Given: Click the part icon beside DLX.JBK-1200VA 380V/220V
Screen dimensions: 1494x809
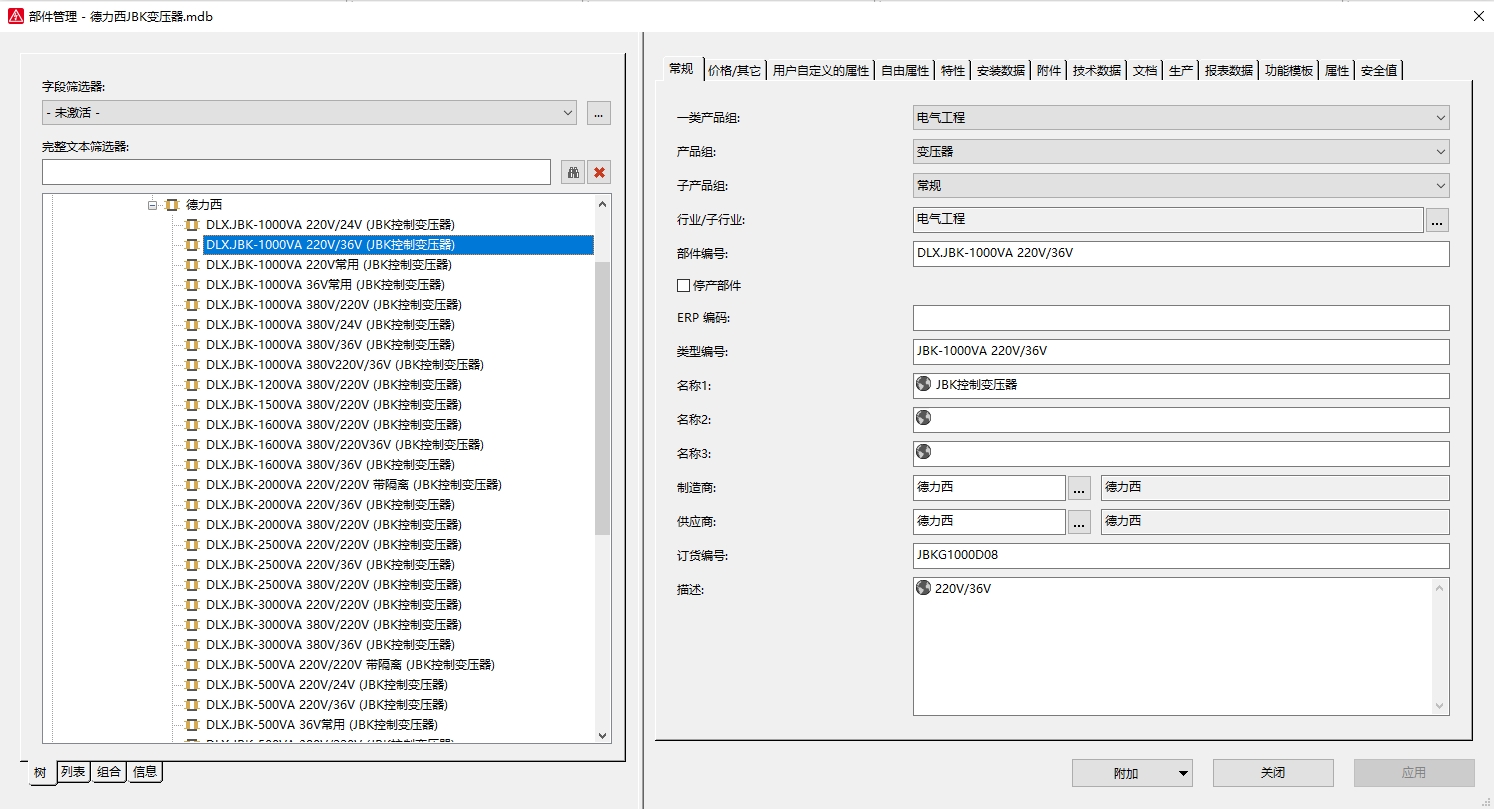Looking at the screenshot, I should pyautogui.click(x=192, y=384).
